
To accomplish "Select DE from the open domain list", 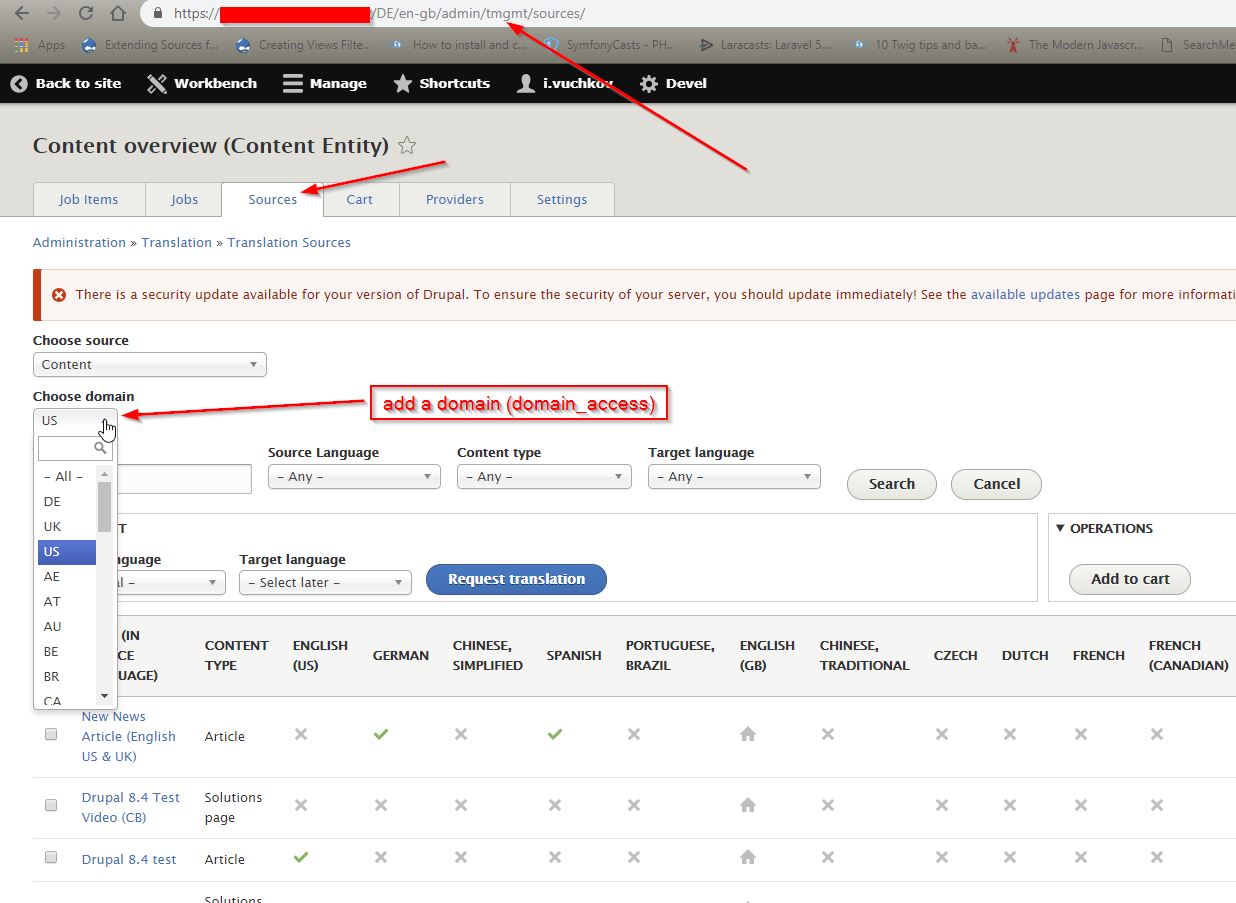I will (x=52, y=501).
